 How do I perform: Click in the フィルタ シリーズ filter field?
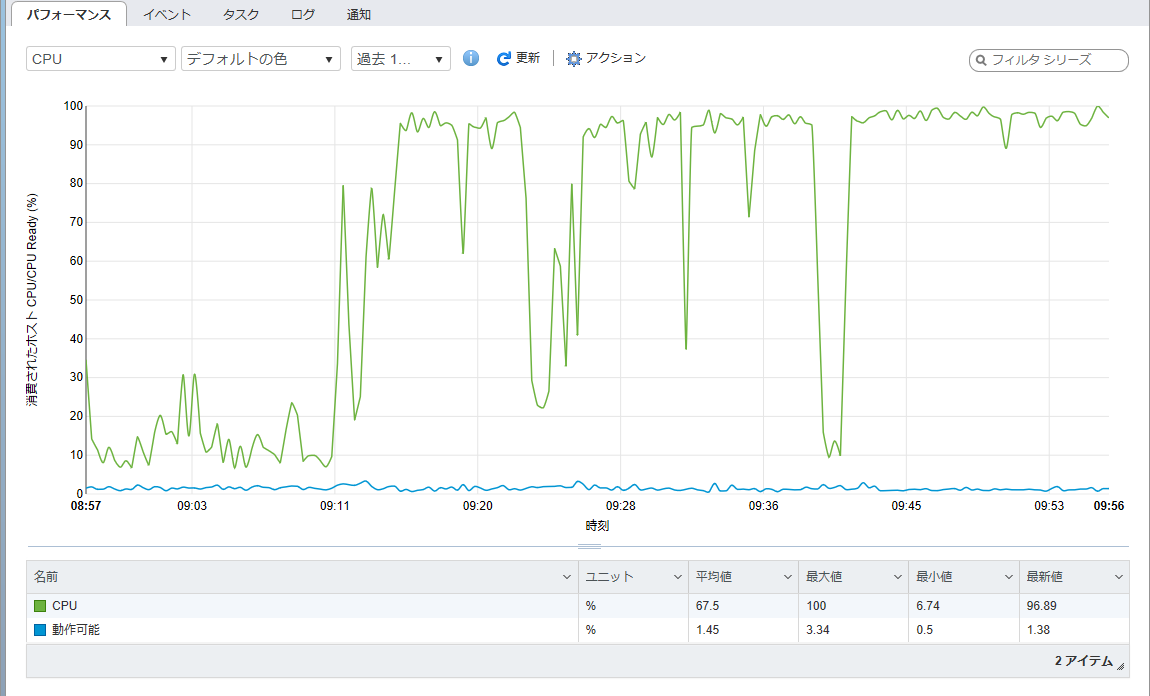coord(1055,61)
